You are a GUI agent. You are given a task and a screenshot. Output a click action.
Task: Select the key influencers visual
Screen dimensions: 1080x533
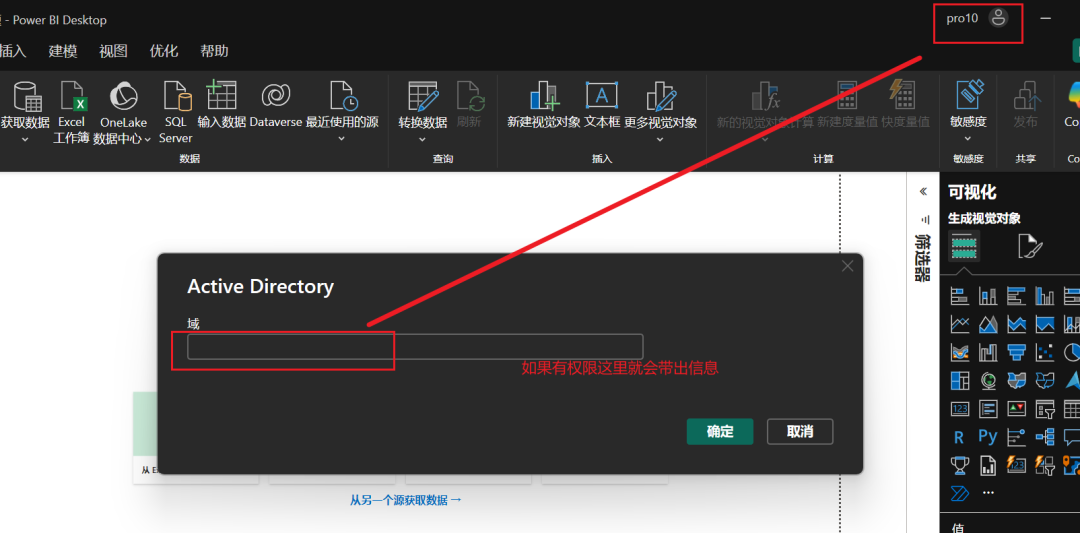tap(1016, 437)
